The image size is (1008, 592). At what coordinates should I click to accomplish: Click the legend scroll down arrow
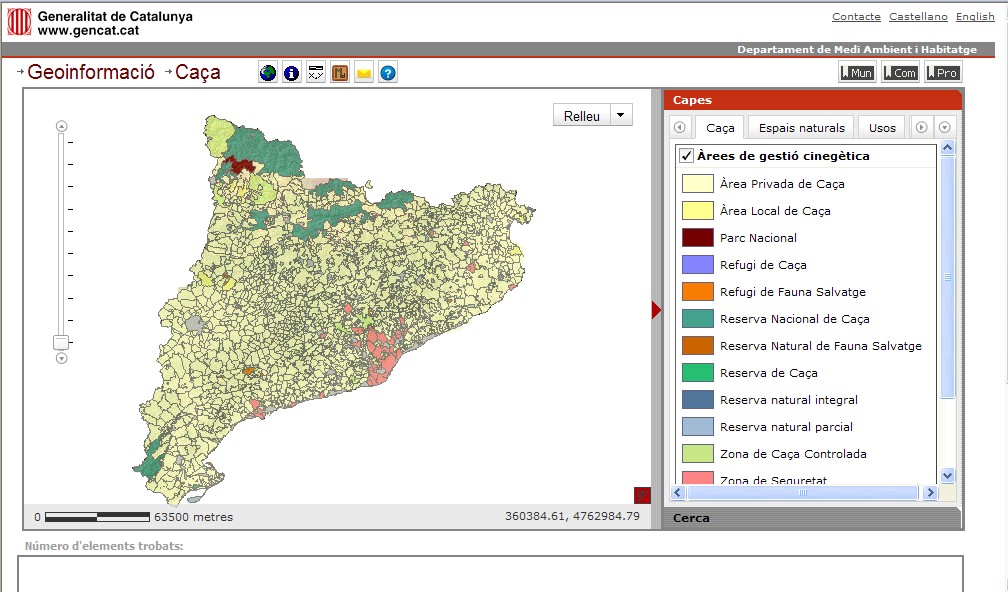click(x=947, y=476)
